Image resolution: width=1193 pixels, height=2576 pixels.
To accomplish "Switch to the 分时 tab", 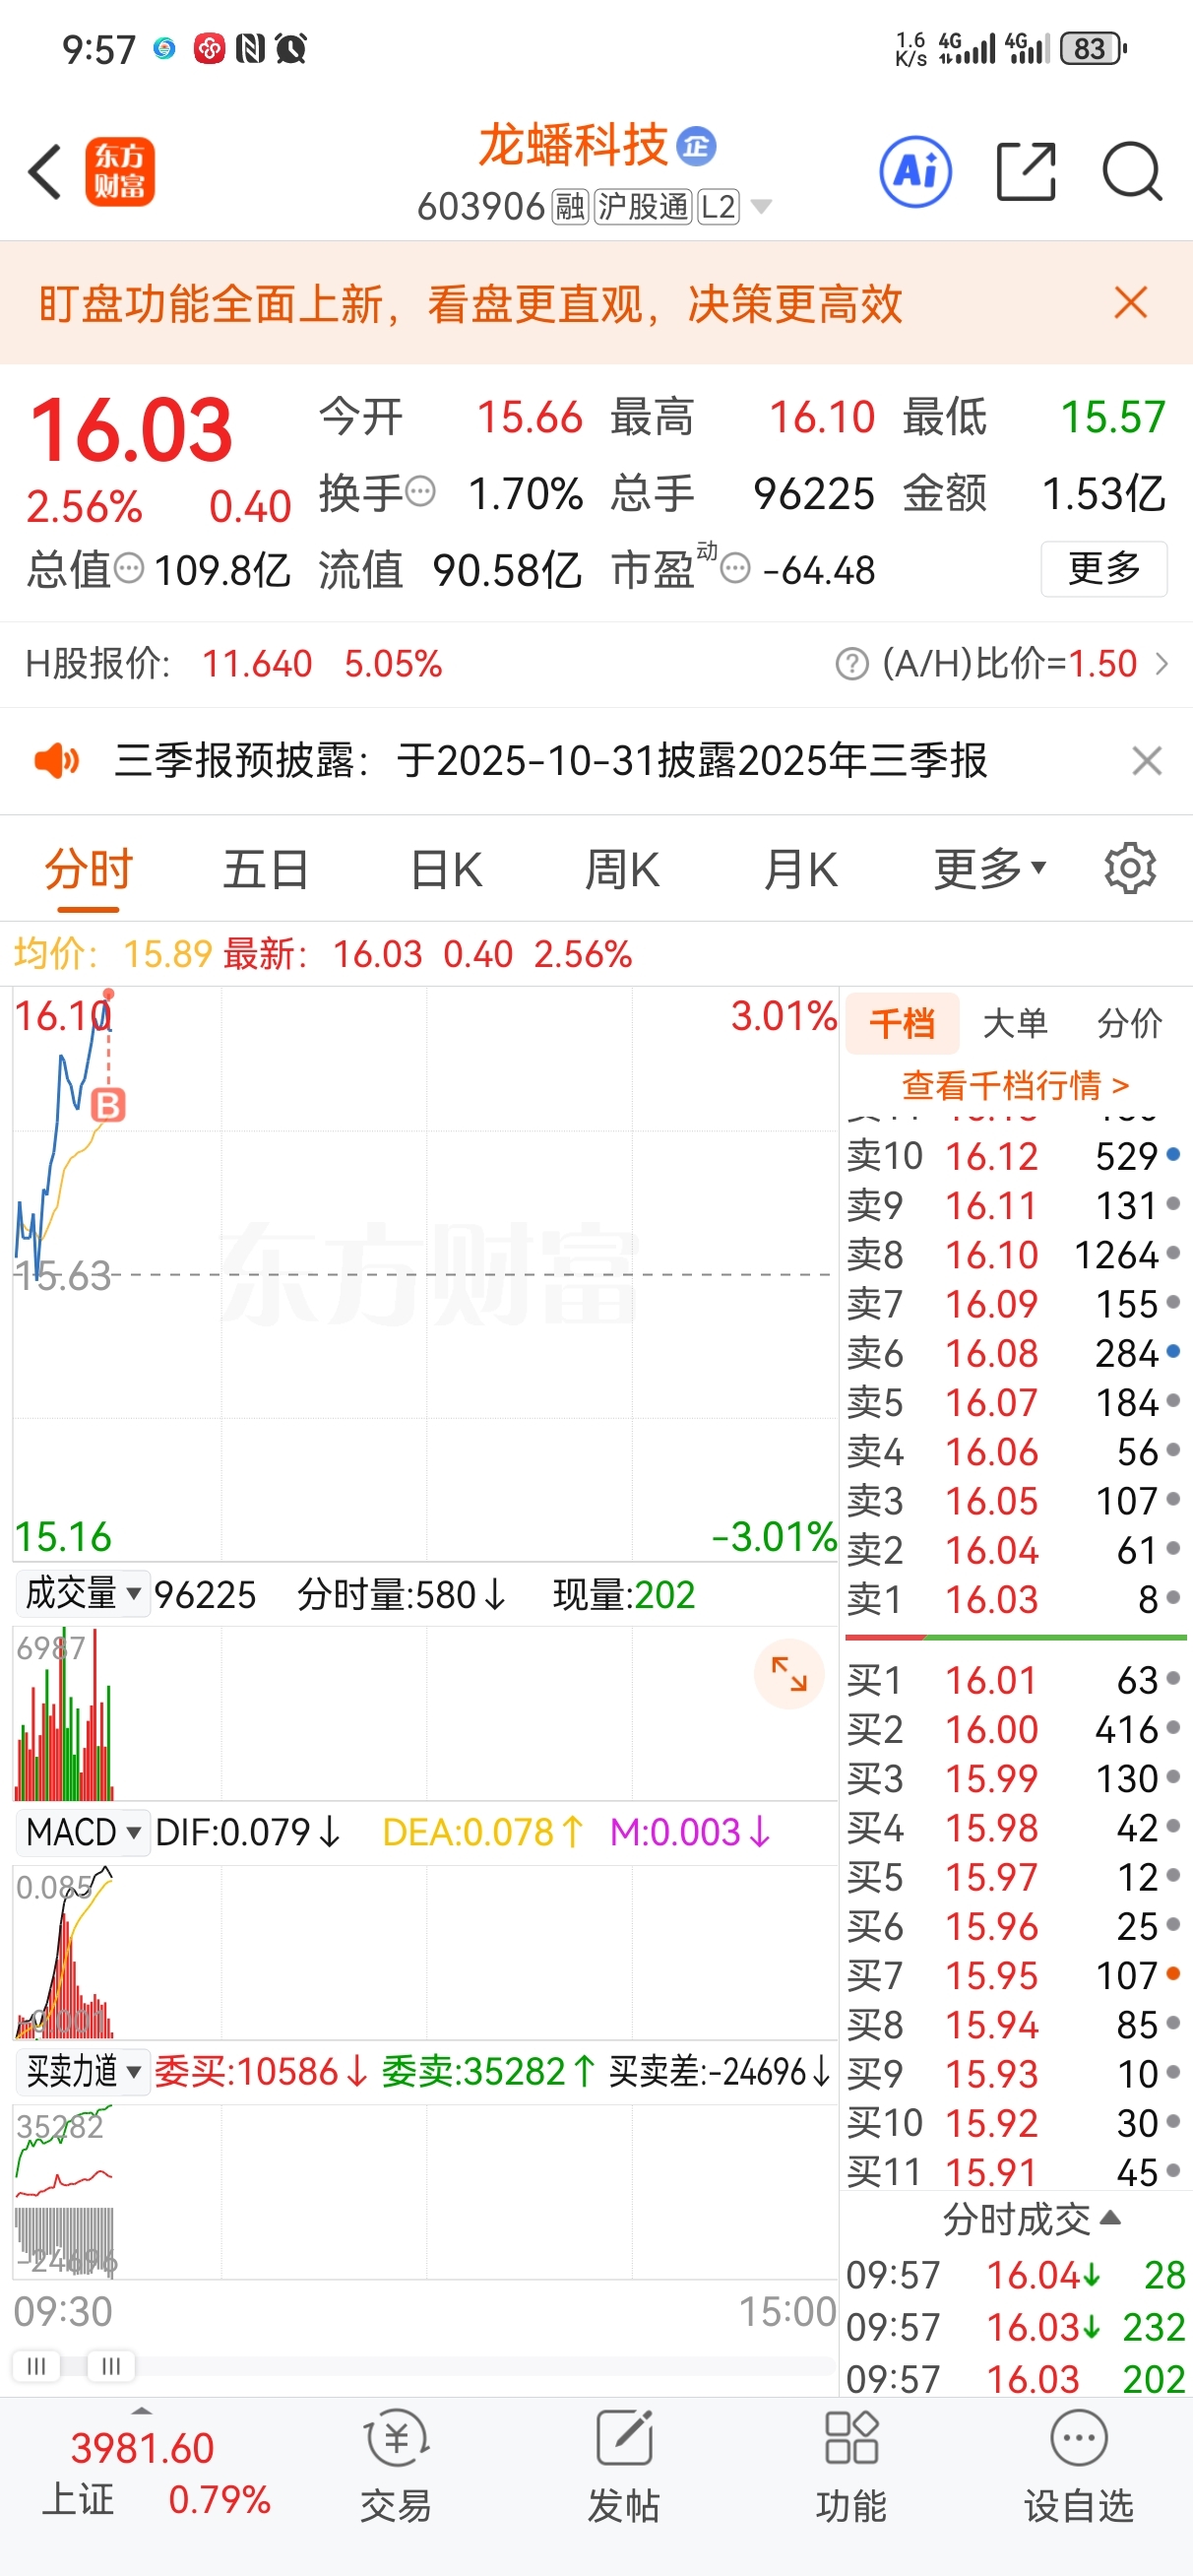I will click(88, 868).
